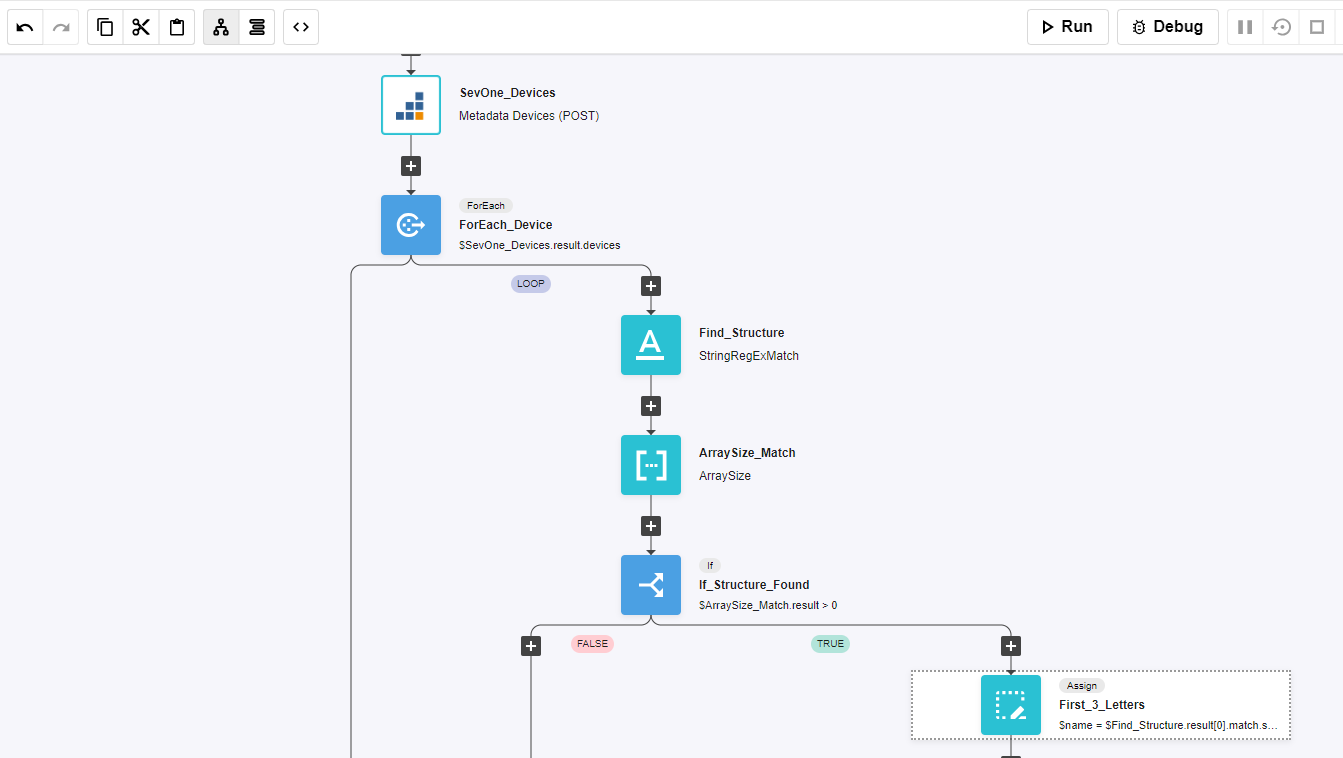Click the StringRegExMatch subtitle
The image size is (1343, 758).
pos(749,356)
